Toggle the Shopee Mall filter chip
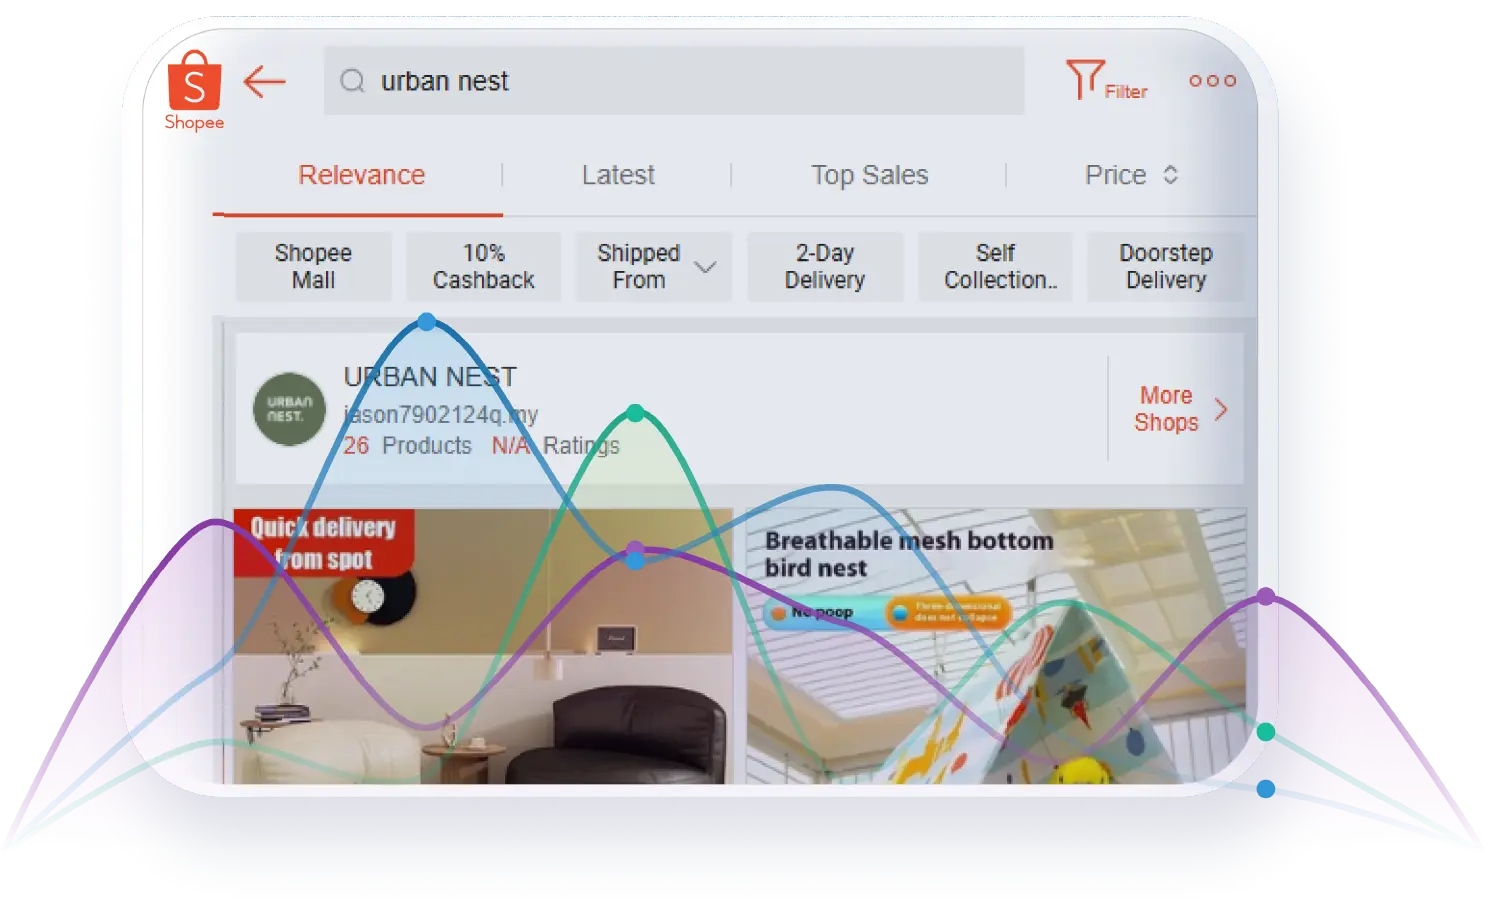This screenshot has height=914, width=1488. (x=313, y=267)
